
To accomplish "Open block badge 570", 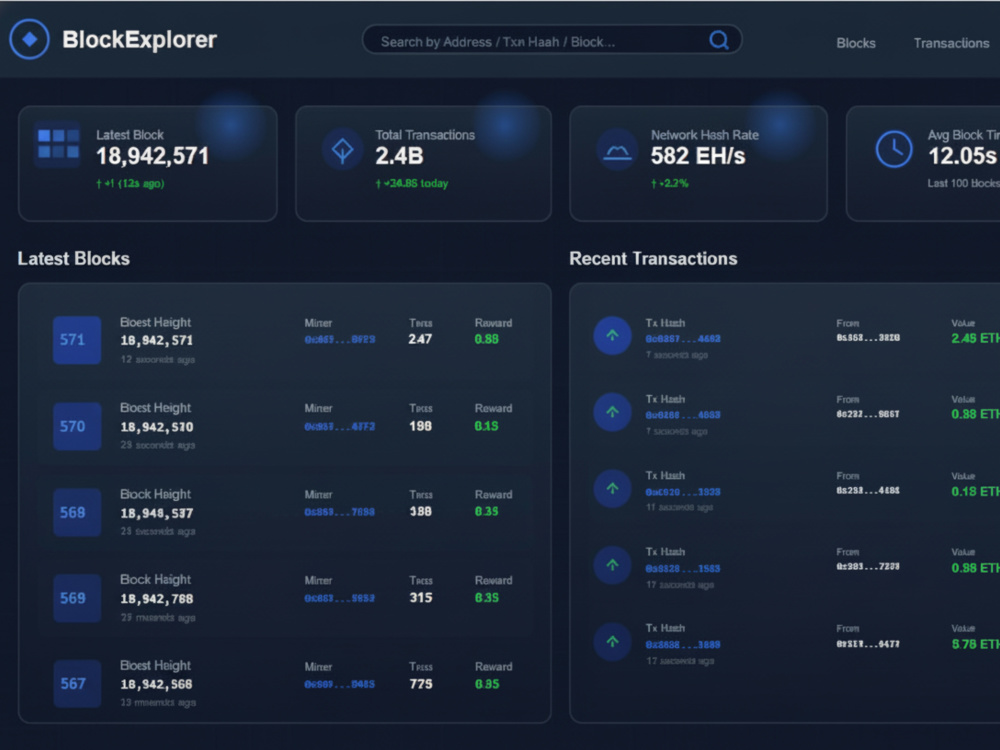I will click(x=77, y=426).
